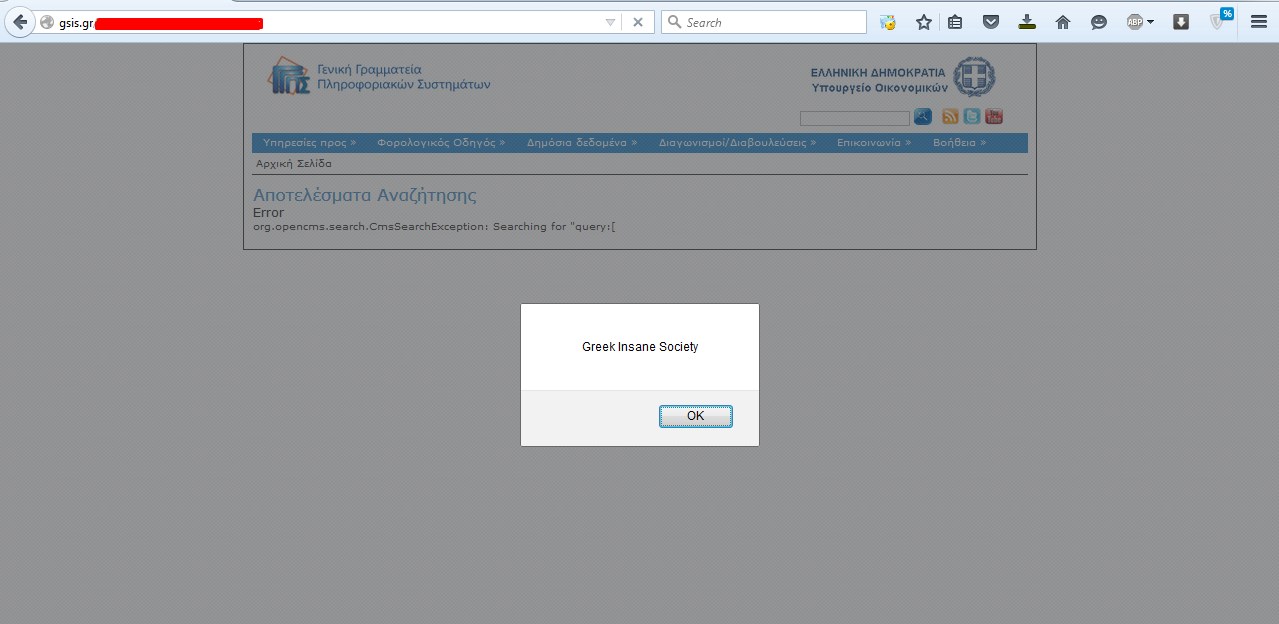Open the site's YouTube icon
Image resolution: width=1279 pixels, height=624 pixels.
tap(994, 117)
